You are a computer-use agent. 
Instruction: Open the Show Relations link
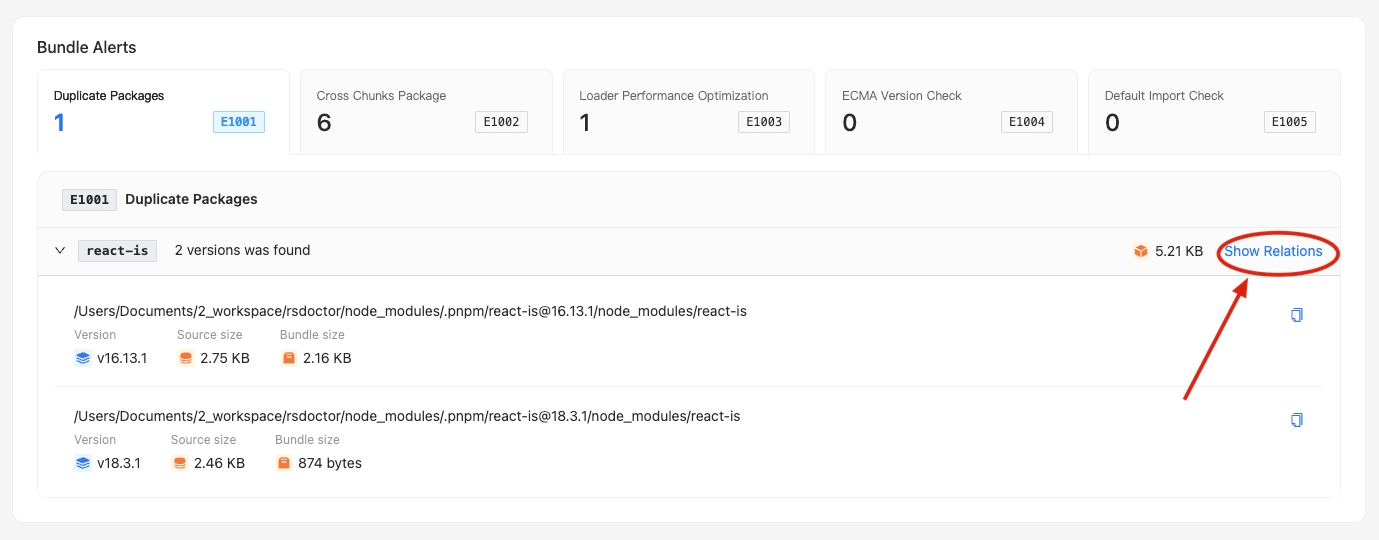click(x=1273, y=251)
